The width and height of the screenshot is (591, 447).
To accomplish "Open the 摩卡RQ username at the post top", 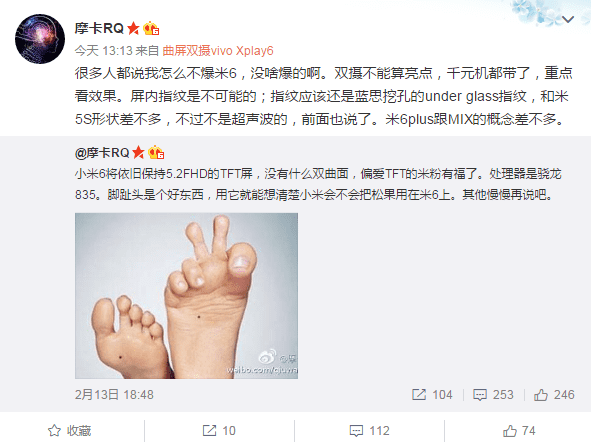I will (x=99, y=28).
